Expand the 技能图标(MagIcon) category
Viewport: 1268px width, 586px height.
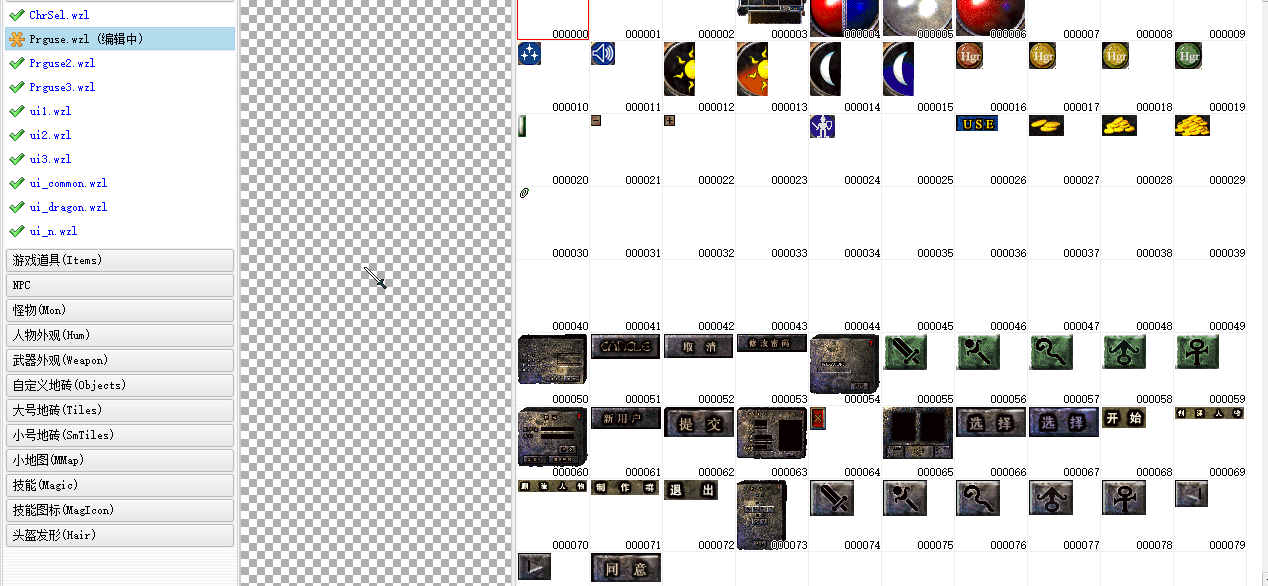click(120, 510)
